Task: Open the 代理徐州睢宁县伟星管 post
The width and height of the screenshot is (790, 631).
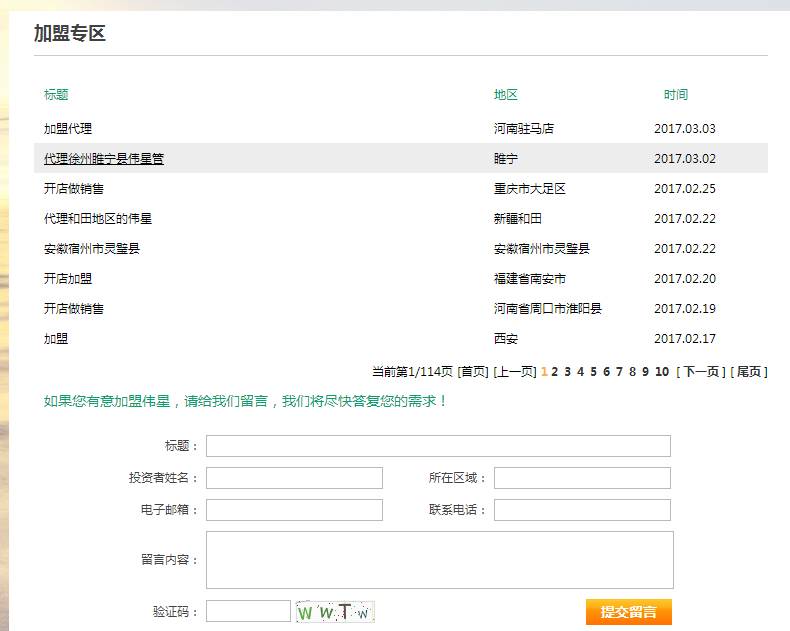Action: 104,158
